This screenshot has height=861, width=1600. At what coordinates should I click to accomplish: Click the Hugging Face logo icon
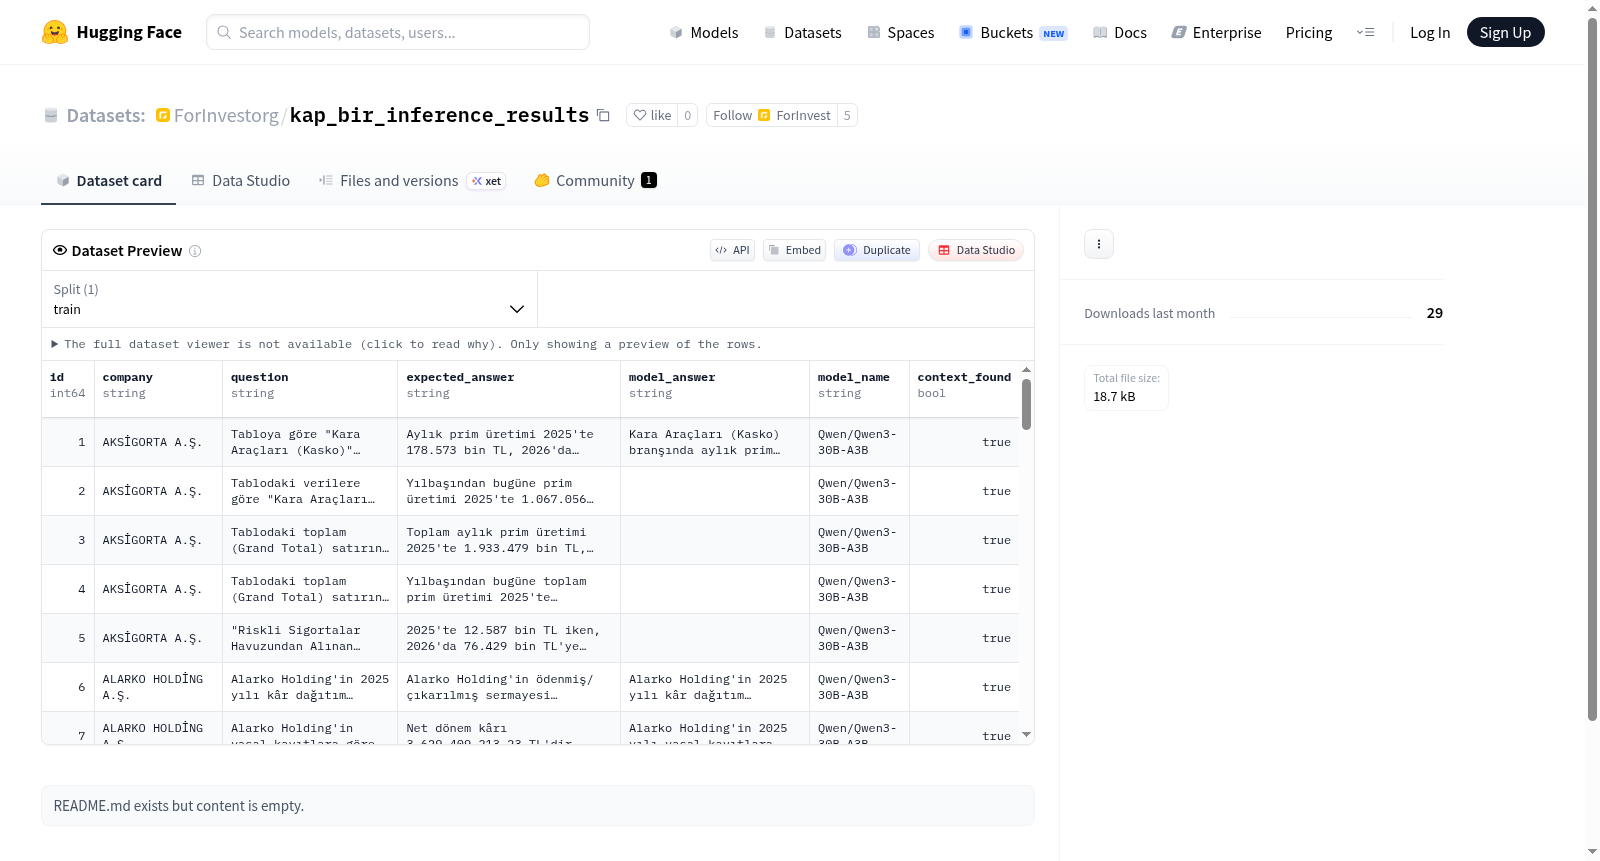coord(55,32)
